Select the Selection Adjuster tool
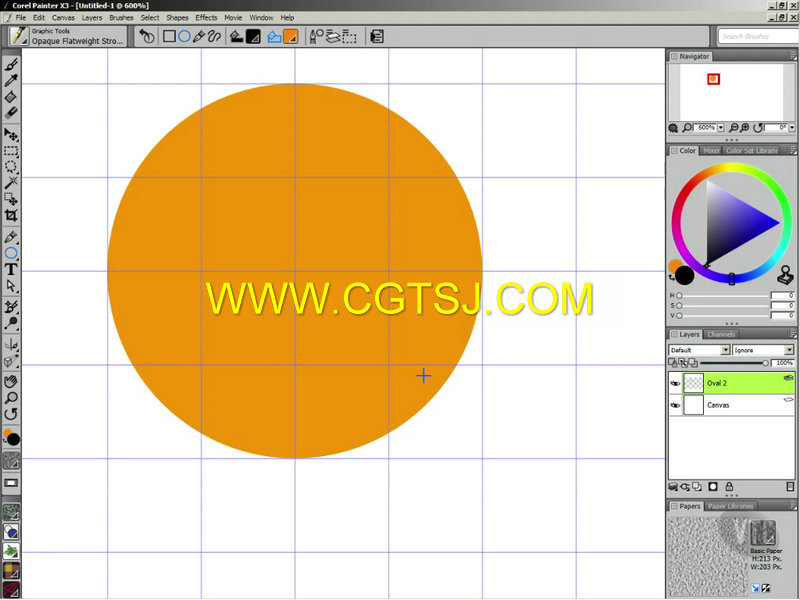 tap(11, 199)
